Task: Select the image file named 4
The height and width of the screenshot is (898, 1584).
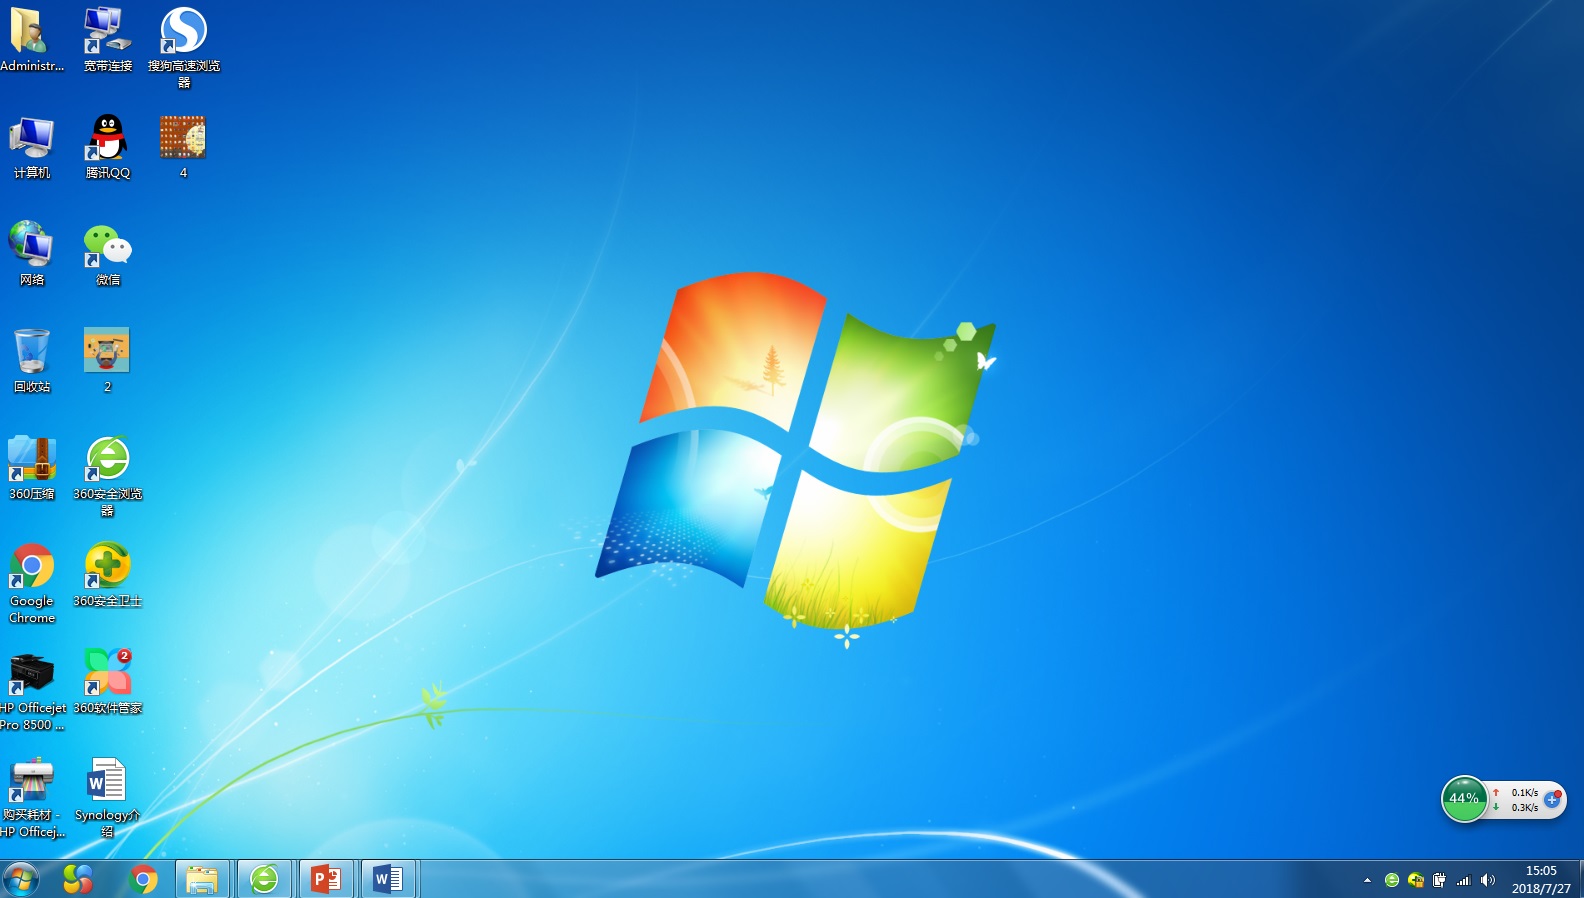Action: click(183, 139)
